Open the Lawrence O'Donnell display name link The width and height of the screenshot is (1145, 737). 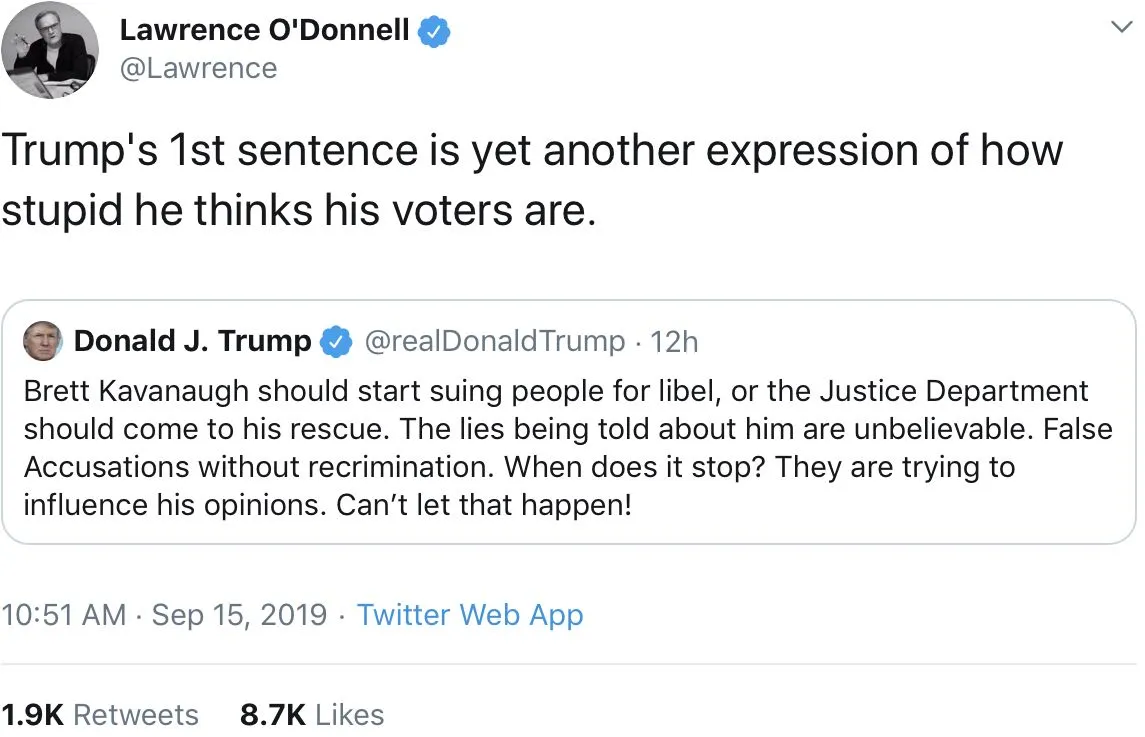[x=264, y=31]
